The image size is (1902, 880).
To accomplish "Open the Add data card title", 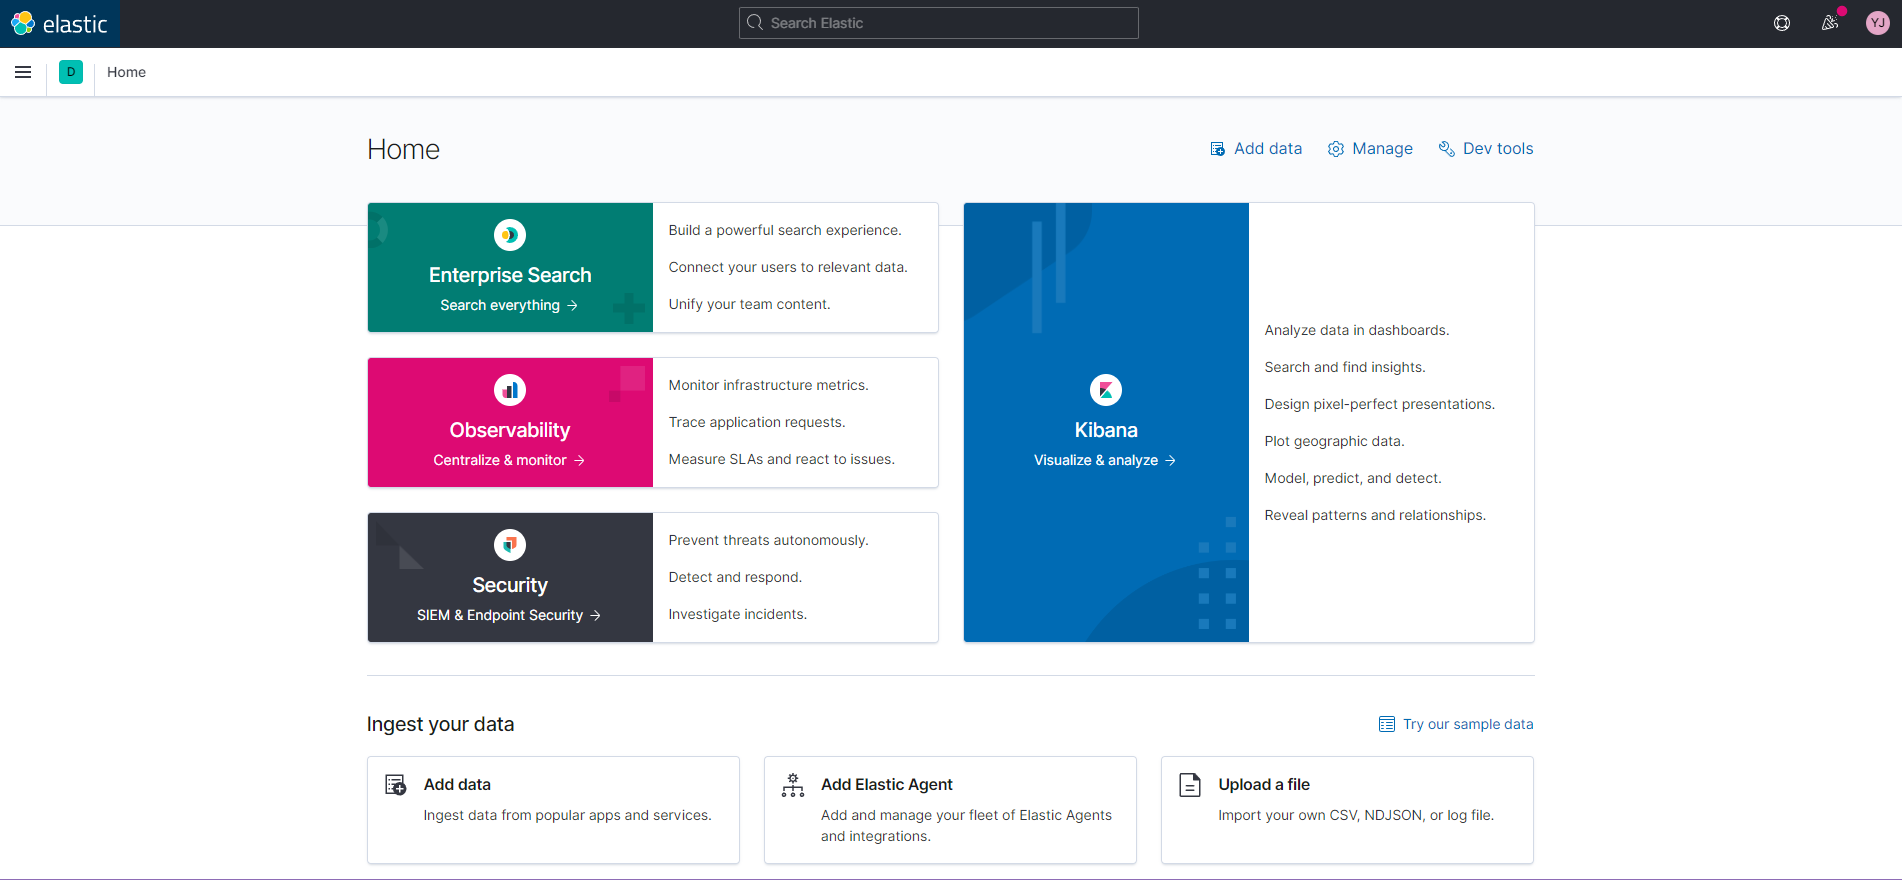I will [457, 785].
